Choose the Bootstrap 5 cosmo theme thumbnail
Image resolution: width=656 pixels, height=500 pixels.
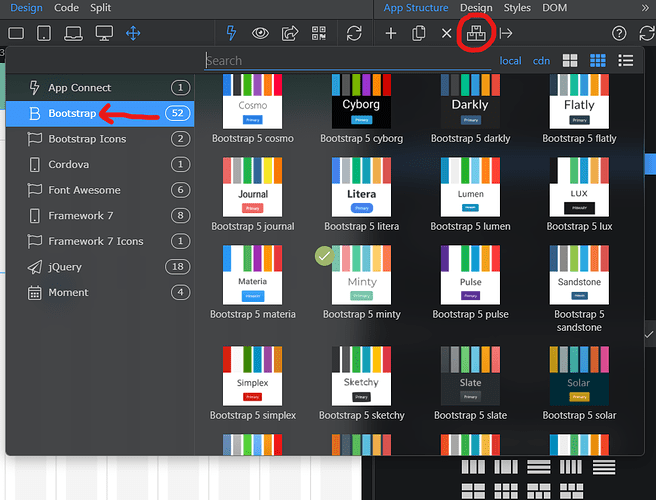tap(252, 101)
